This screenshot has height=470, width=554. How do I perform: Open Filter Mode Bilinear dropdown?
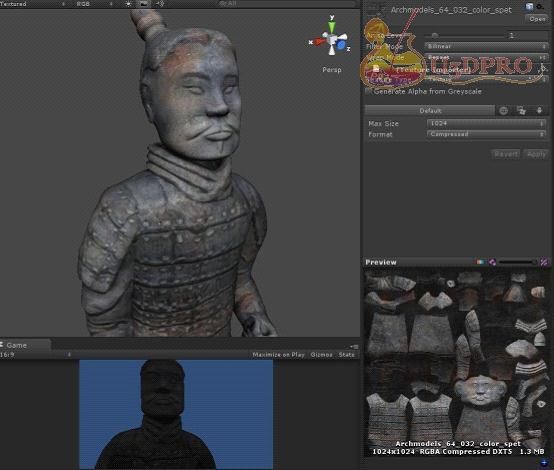[x=486, y=46]
